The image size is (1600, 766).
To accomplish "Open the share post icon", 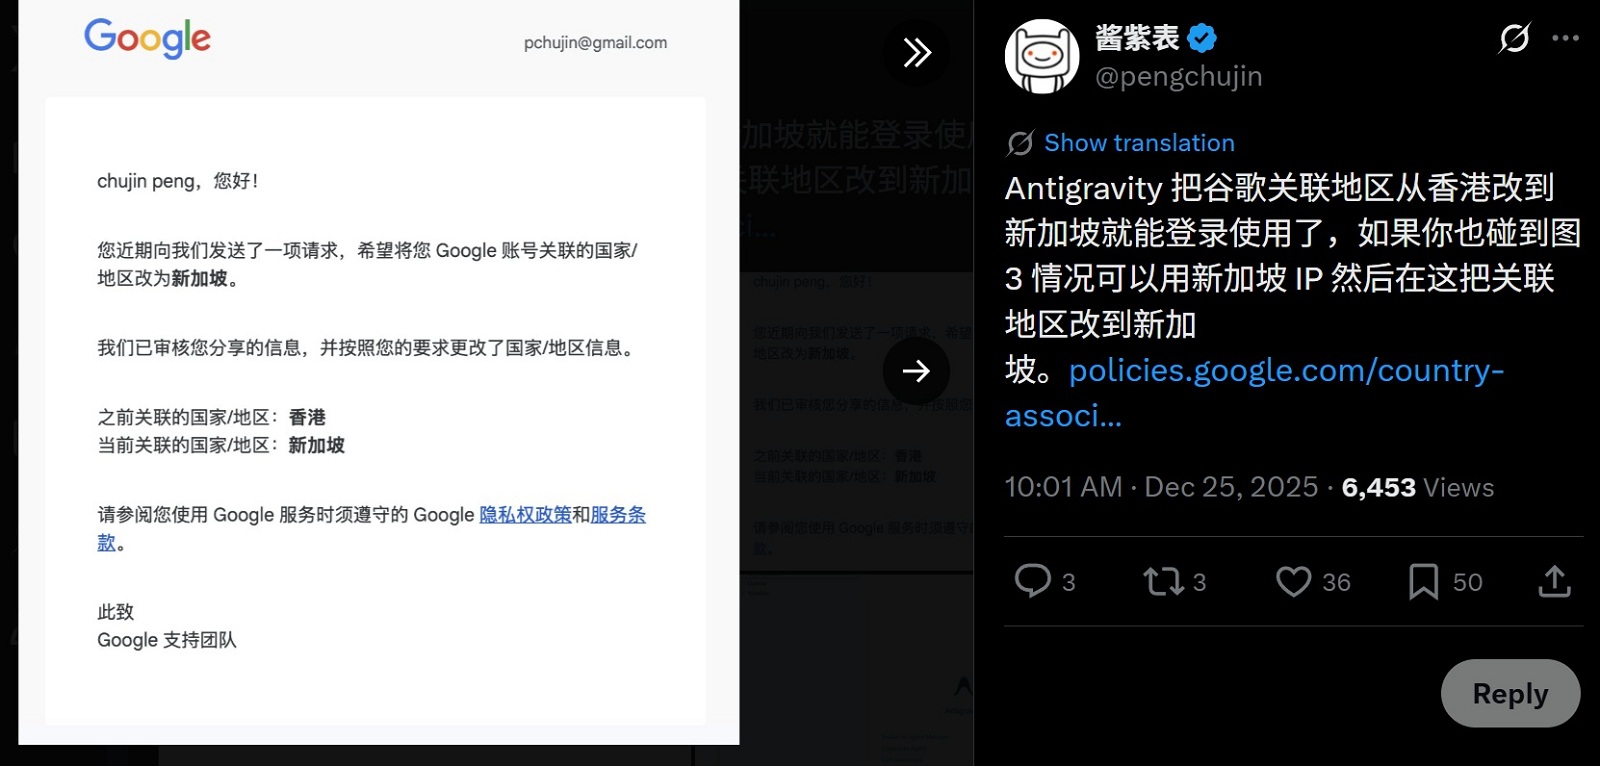I will pos(1554,581).
